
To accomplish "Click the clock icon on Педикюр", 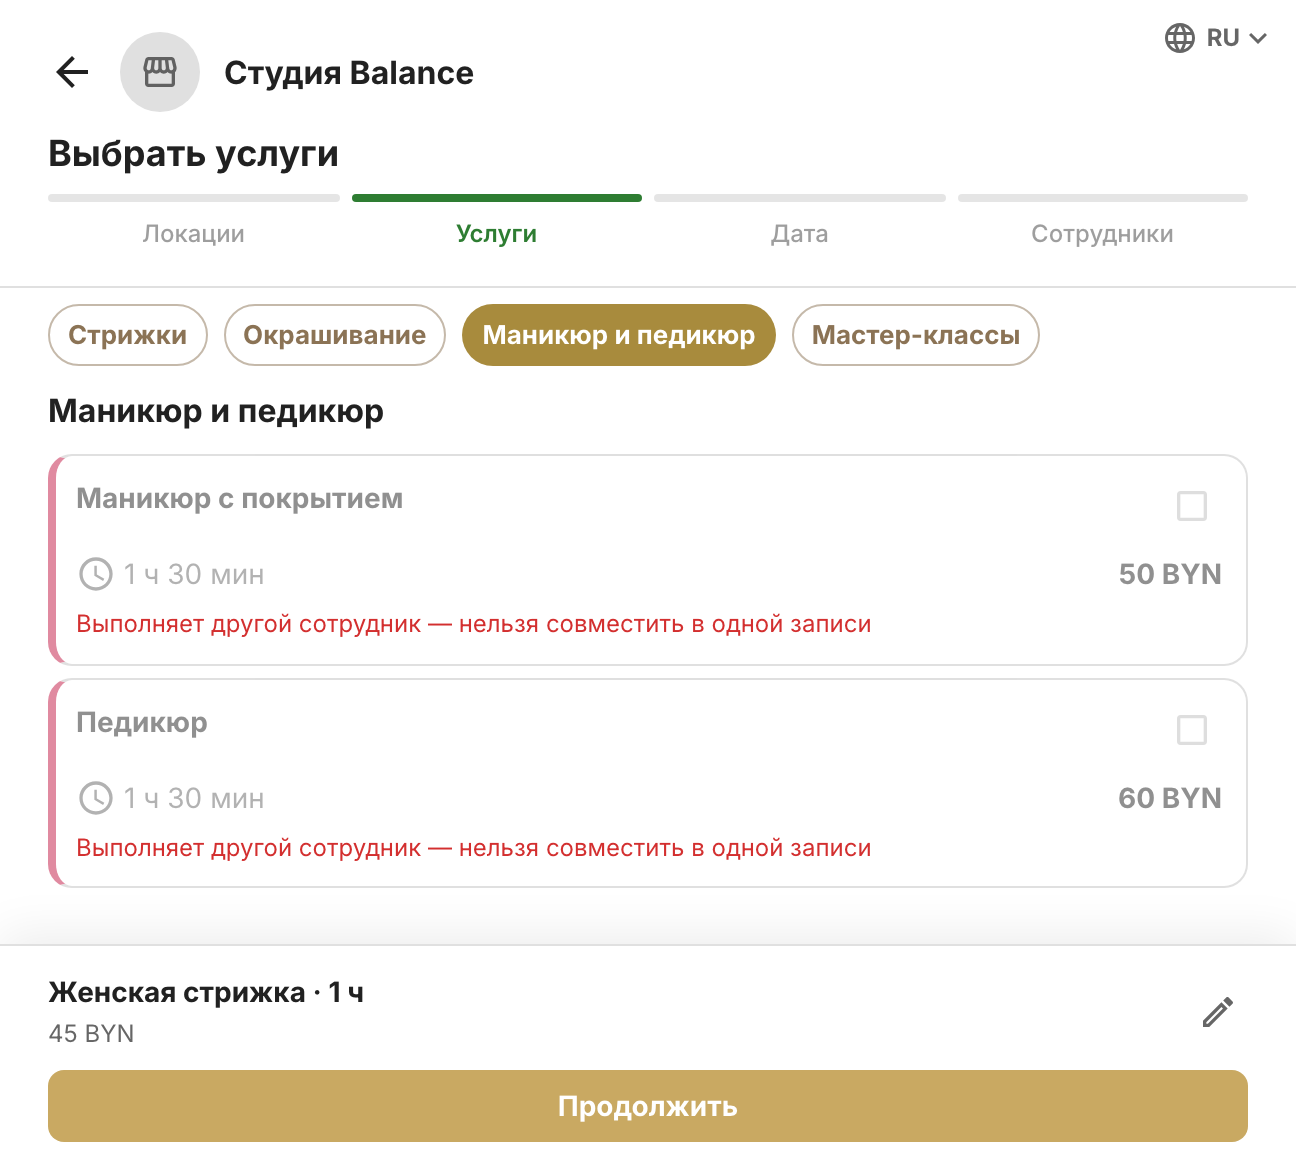I will [96, 798].
